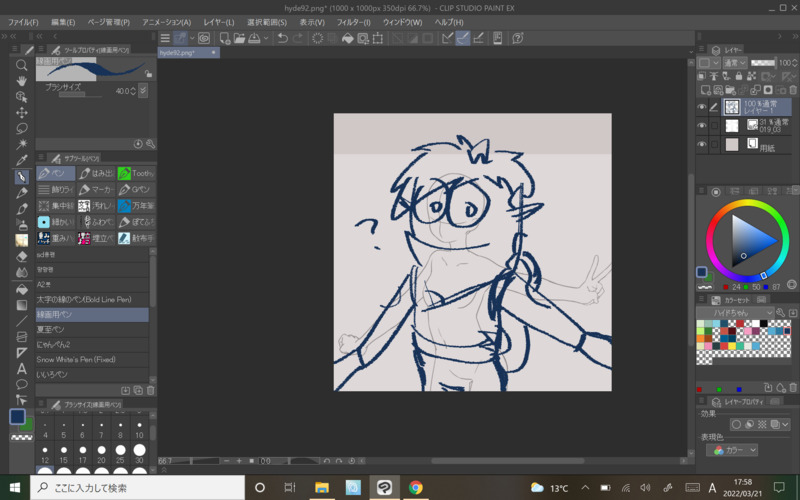Open the ウィンドウ(W) menu

coord(403,22)
